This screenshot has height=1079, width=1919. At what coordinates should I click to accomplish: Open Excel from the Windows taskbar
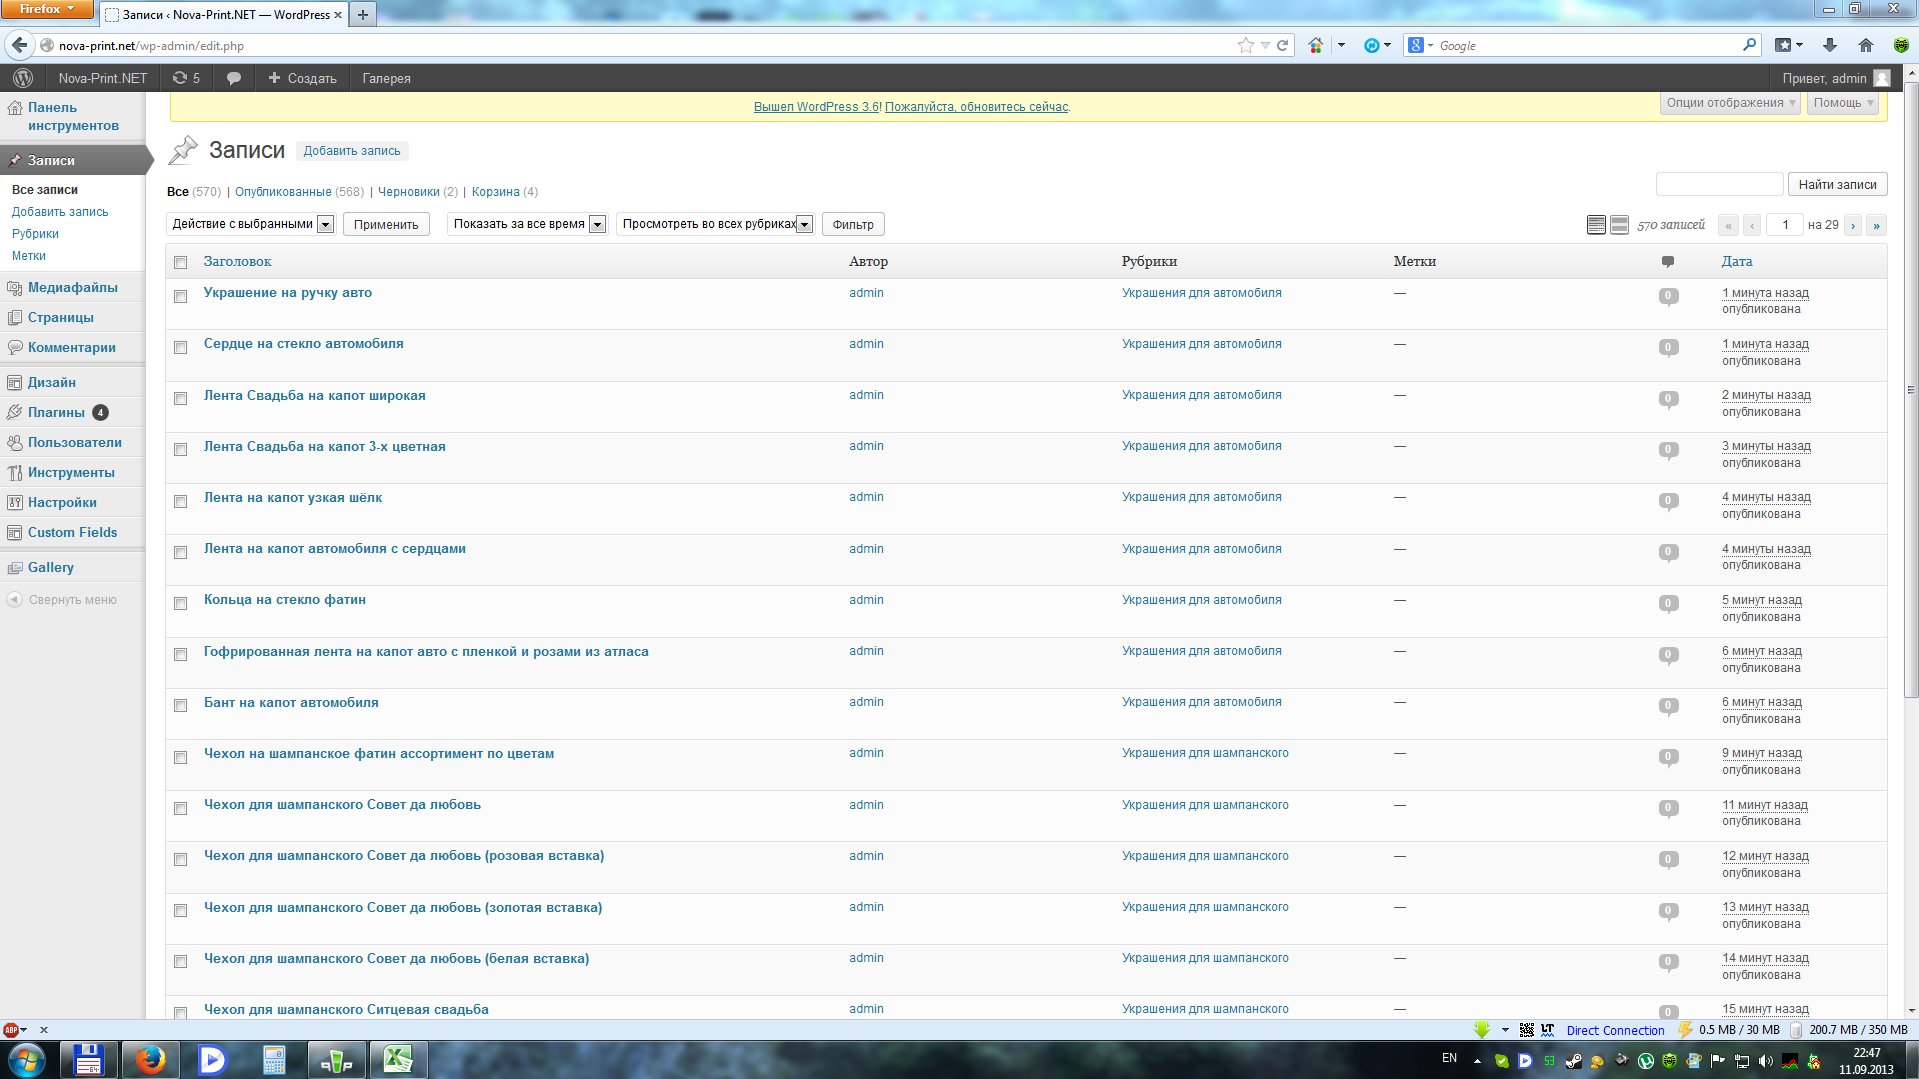click(x=398, y=1059)
